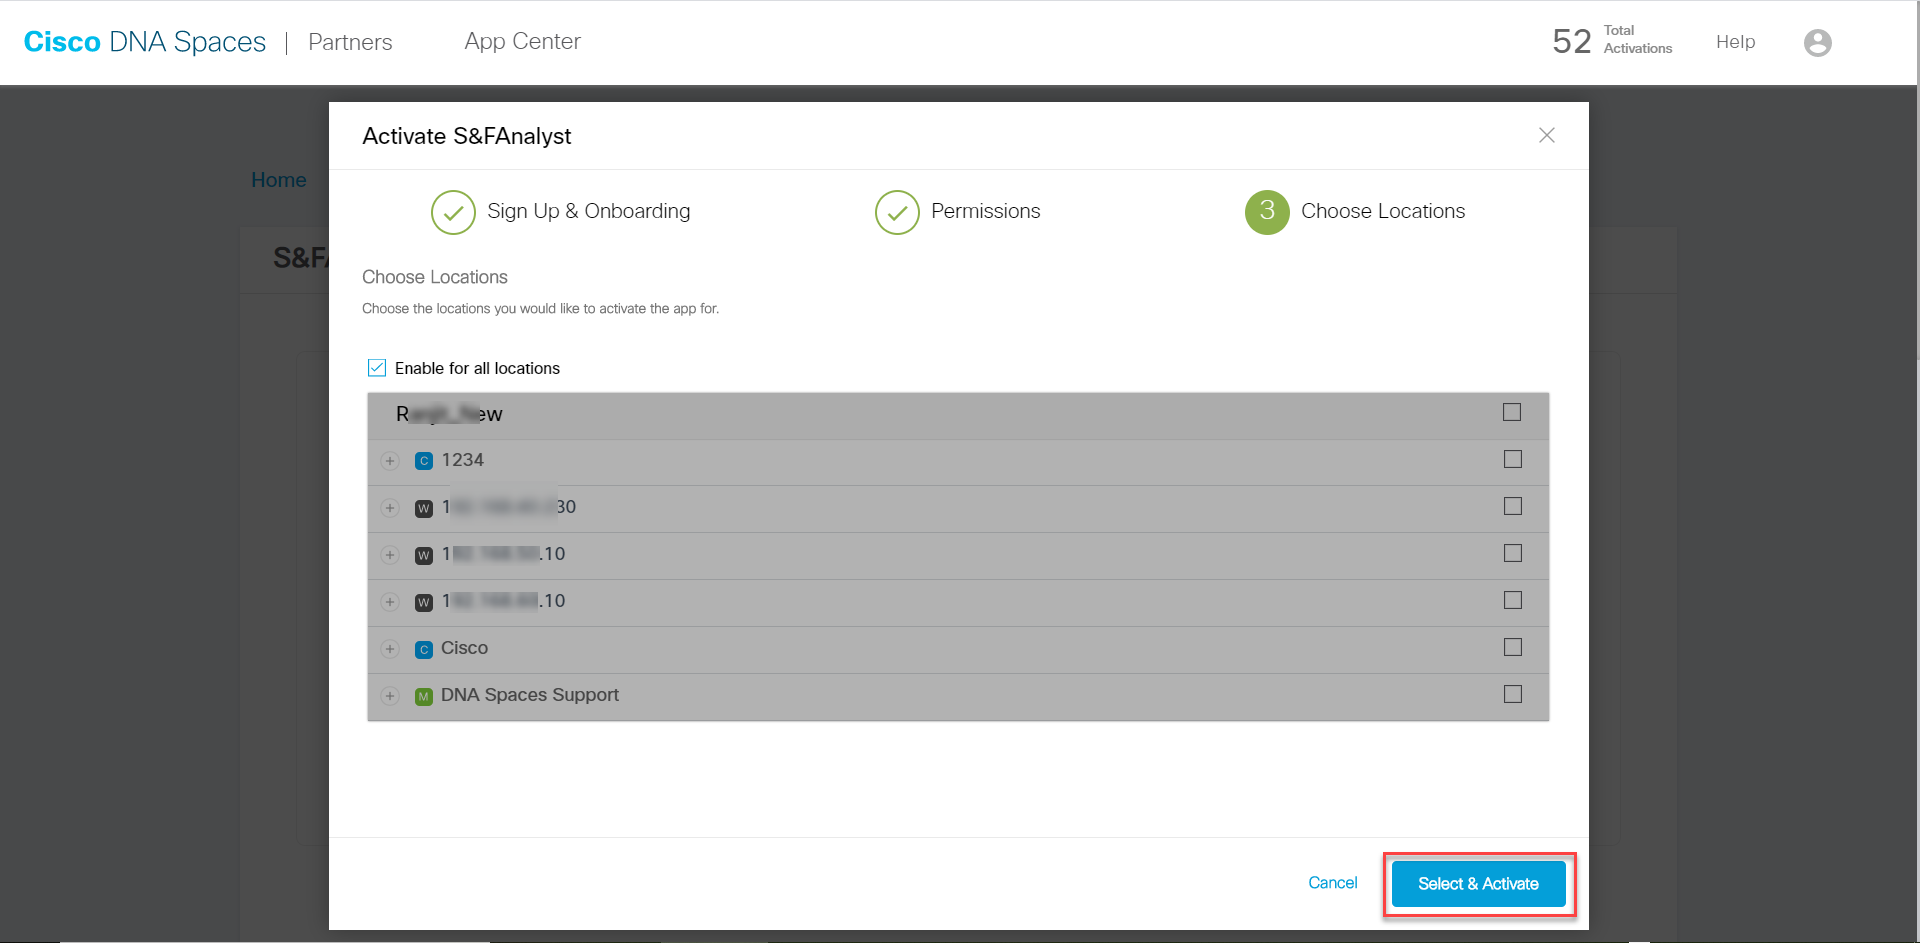This screenshot has width=1920, height=943.
Task: Expand the DNA Spaces Support node
Action: click(x=390, y=696)
